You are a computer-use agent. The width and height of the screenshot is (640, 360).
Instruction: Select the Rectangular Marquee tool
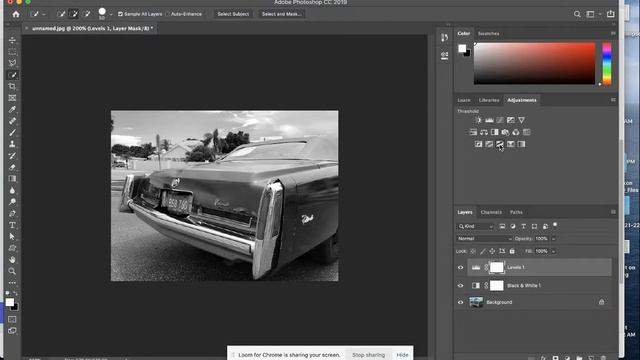coord(12,52)
